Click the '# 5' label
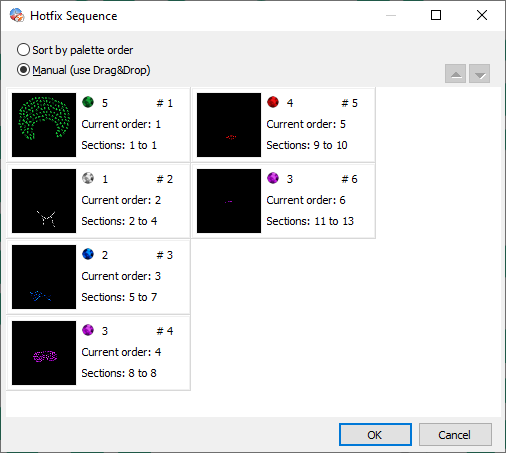 [350, 103]
